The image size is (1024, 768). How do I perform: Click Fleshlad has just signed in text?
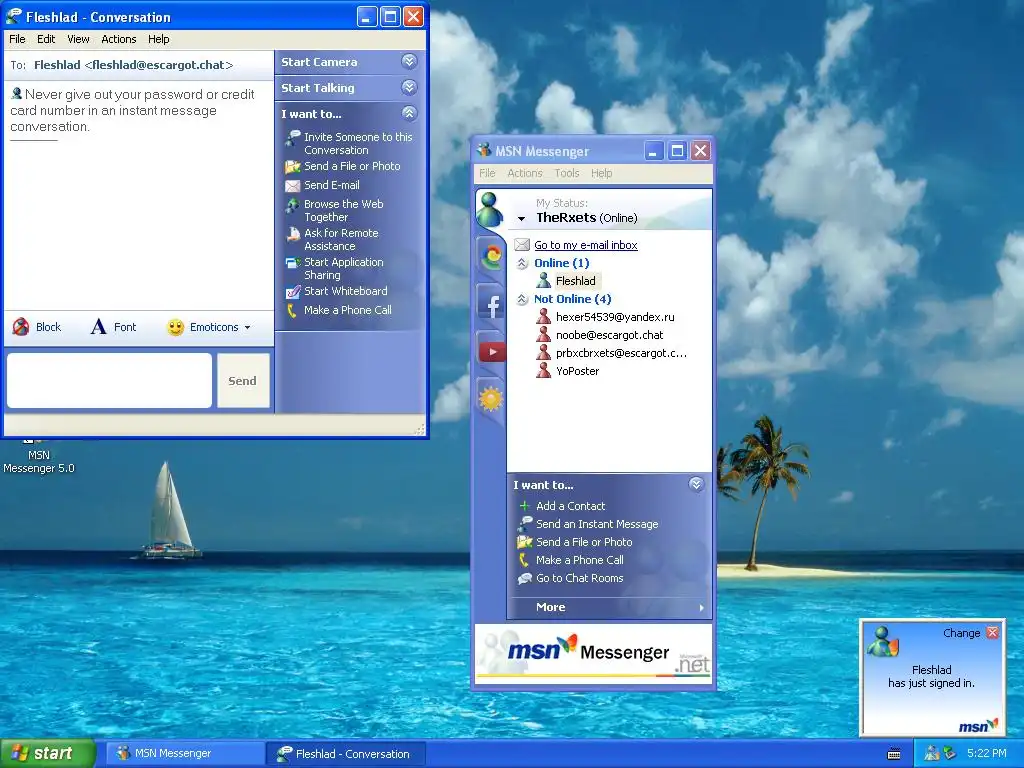tap(931, 677)
